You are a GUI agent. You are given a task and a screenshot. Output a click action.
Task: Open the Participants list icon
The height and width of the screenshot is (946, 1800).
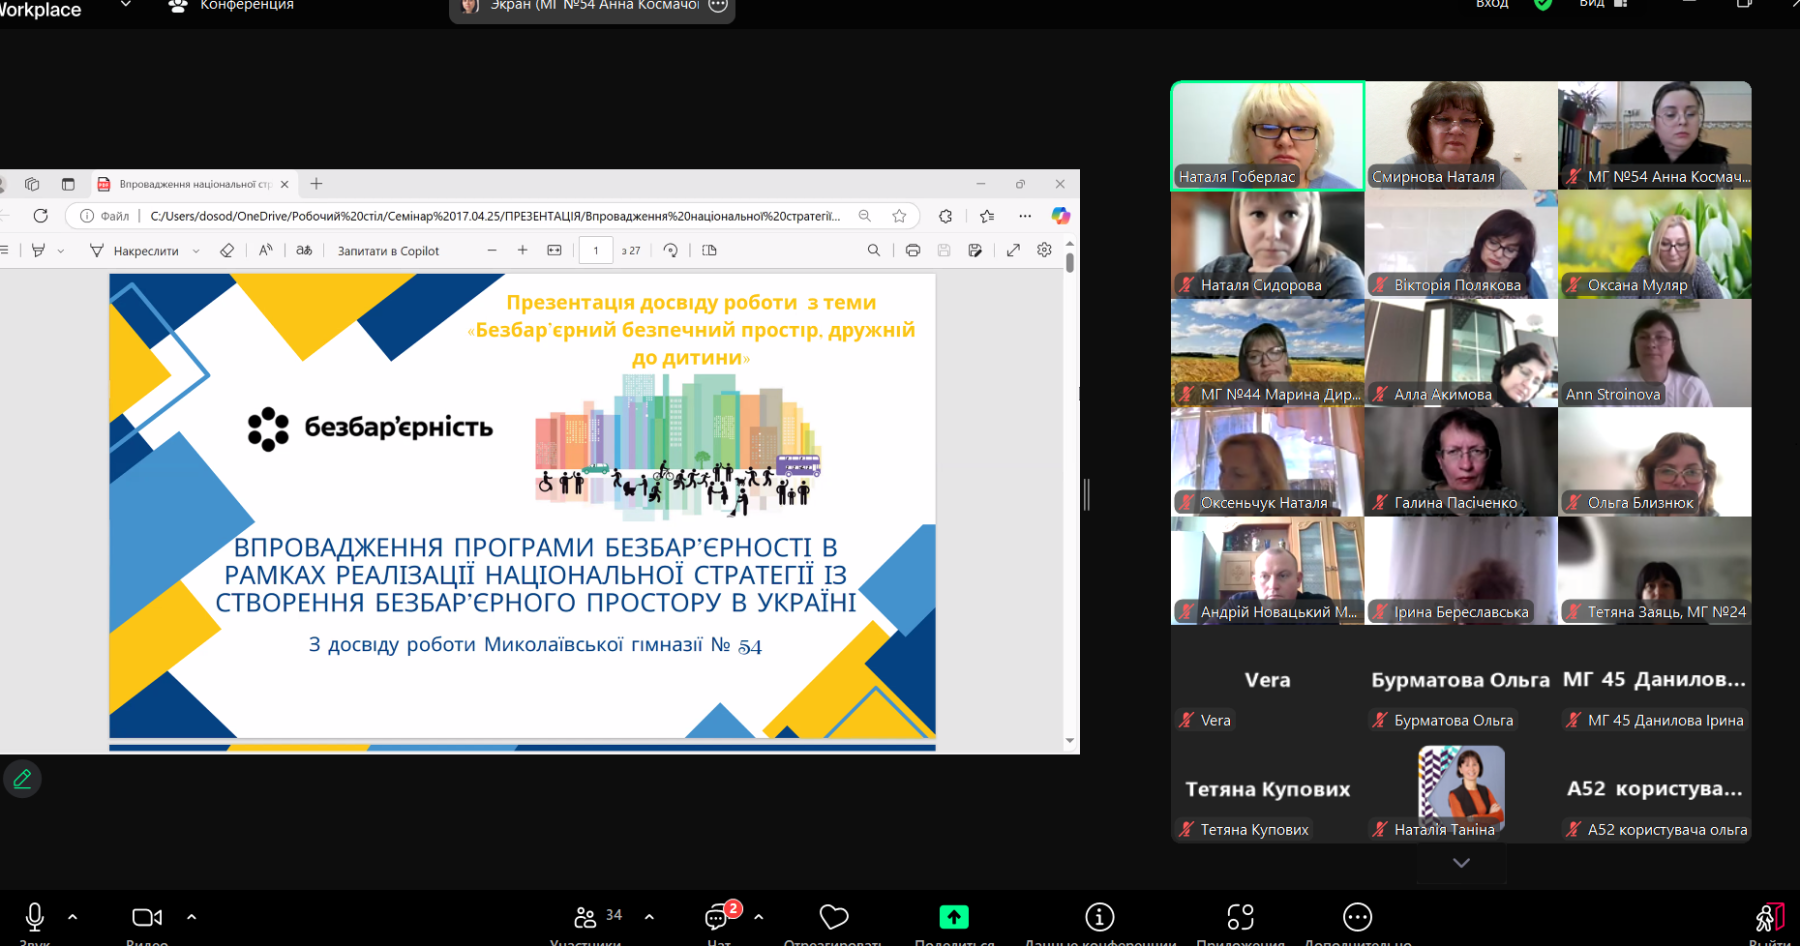586,917
